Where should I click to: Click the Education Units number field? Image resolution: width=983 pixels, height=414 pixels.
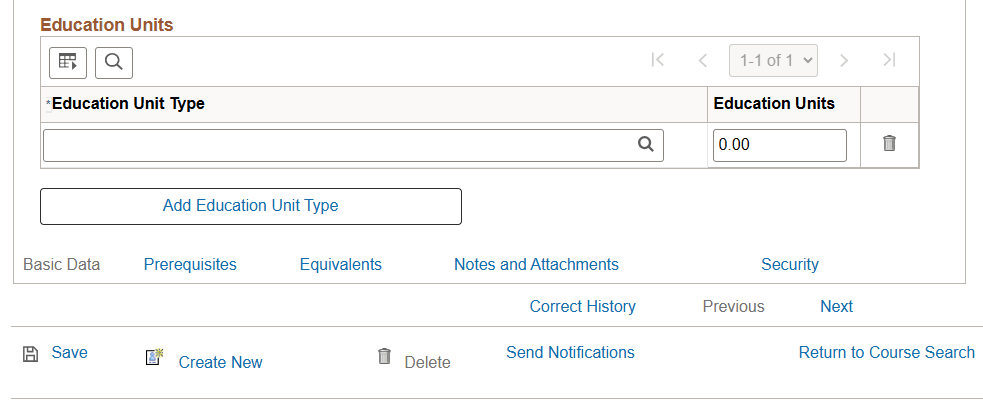[x=779, y=145]
